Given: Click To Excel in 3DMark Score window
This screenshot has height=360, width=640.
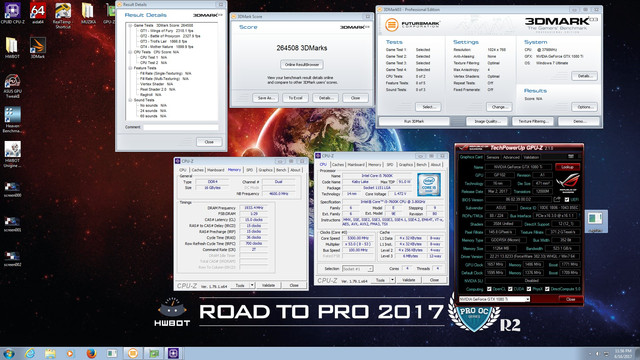Looking at the screenshot, I should tap(296, 98).
